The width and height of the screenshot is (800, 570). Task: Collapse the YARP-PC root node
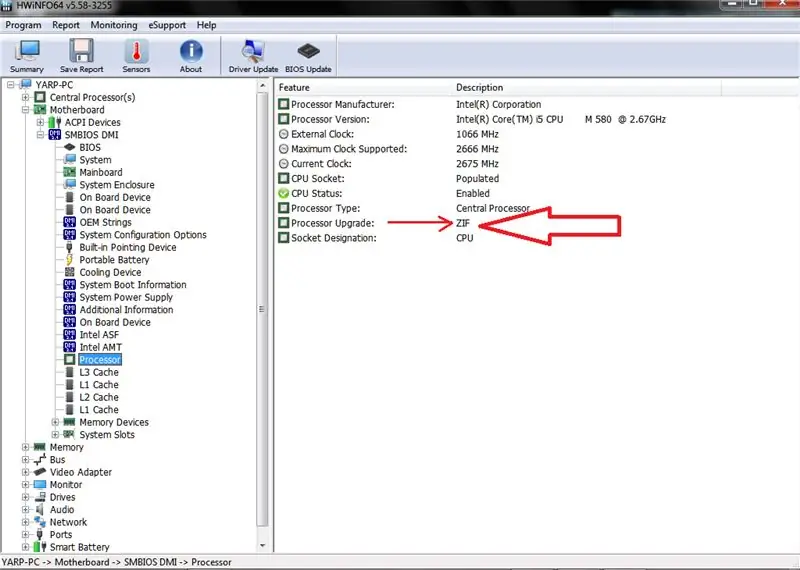11,85
